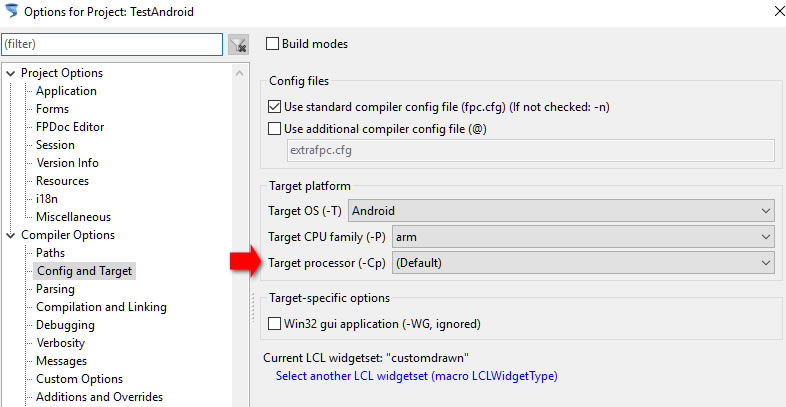The height and width of the screenshot is (407, 786).
Task: Enable Use additional compiler config file
Action: 274,129
